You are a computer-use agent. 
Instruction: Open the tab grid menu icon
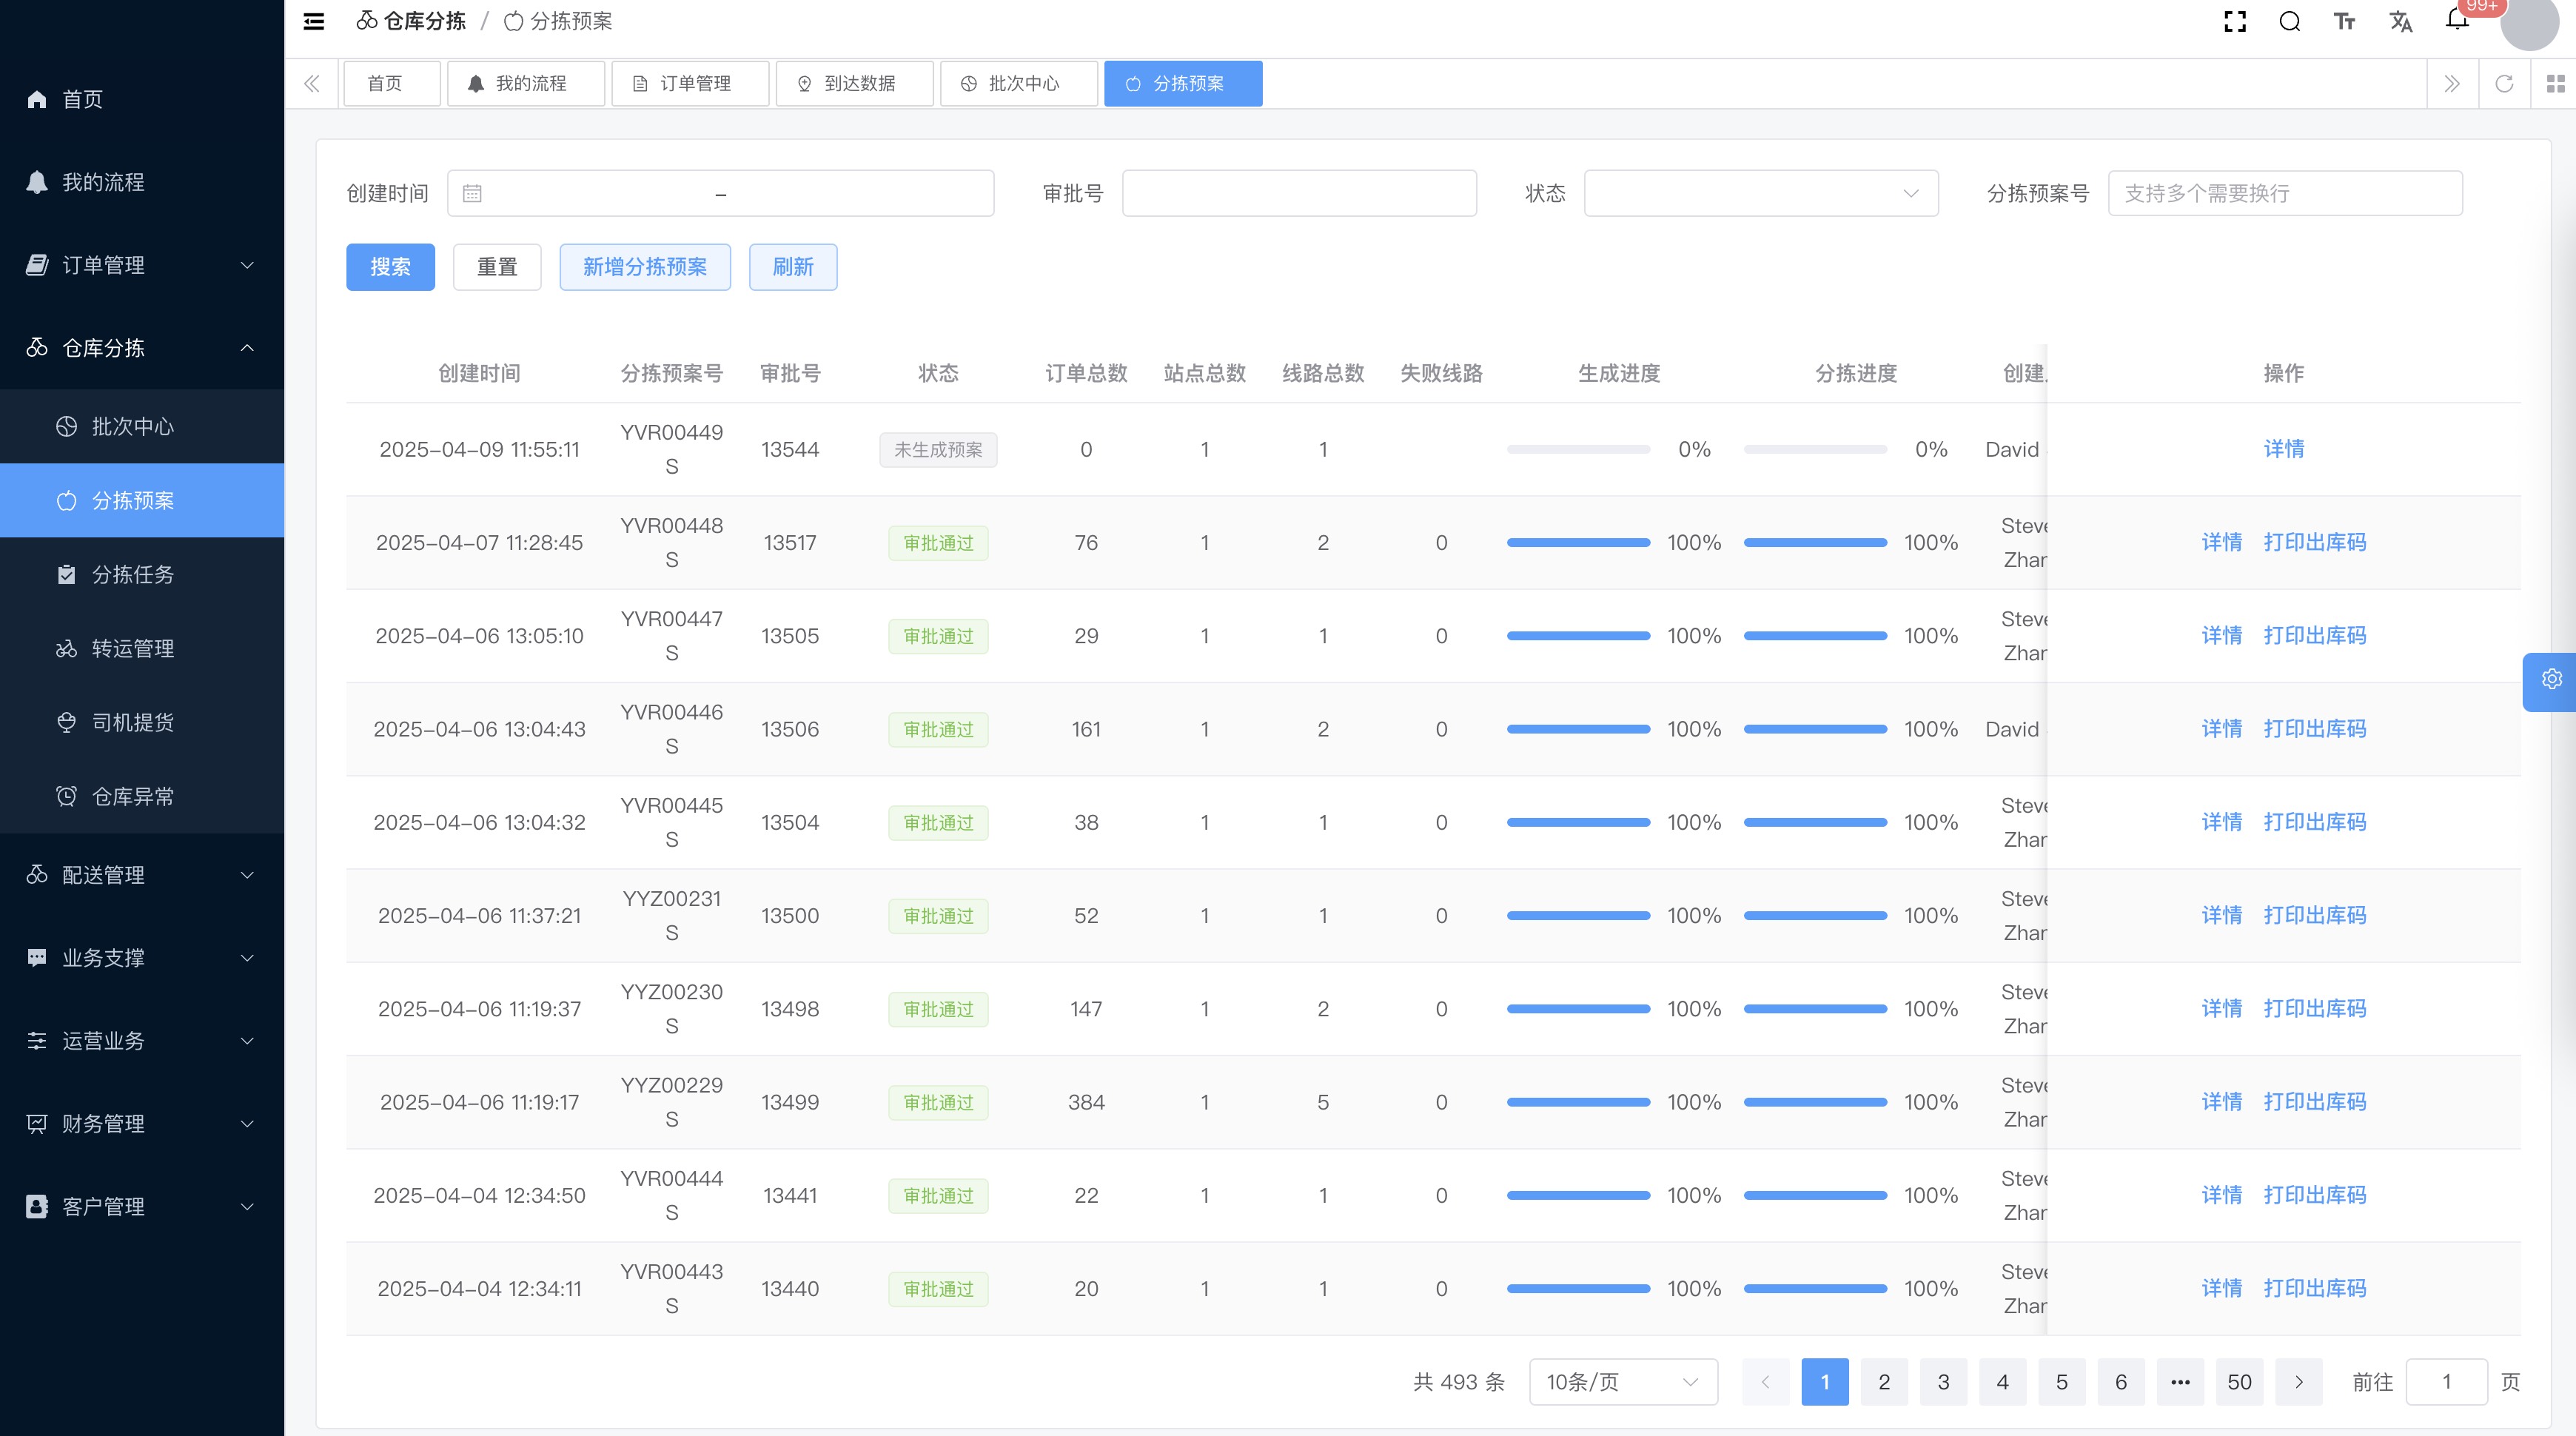click(x=2555, y=84)
